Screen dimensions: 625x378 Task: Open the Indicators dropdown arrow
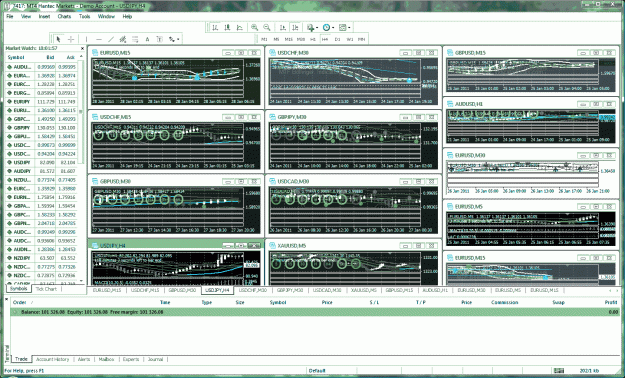pyautogui.click(x=317, y=28)
